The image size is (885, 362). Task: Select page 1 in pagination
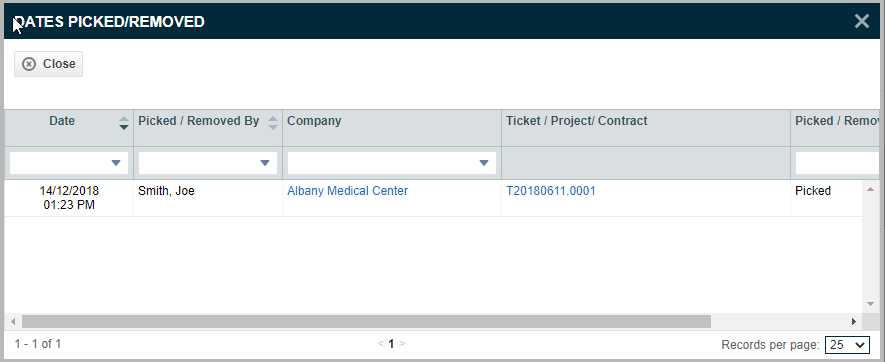coord(391,343)
